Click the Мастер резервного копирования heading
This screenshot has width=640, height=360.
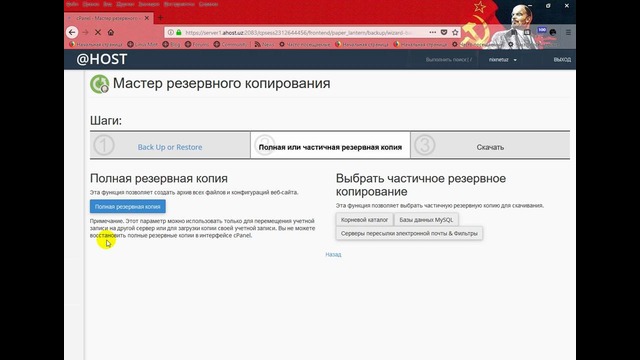[222, 83]
